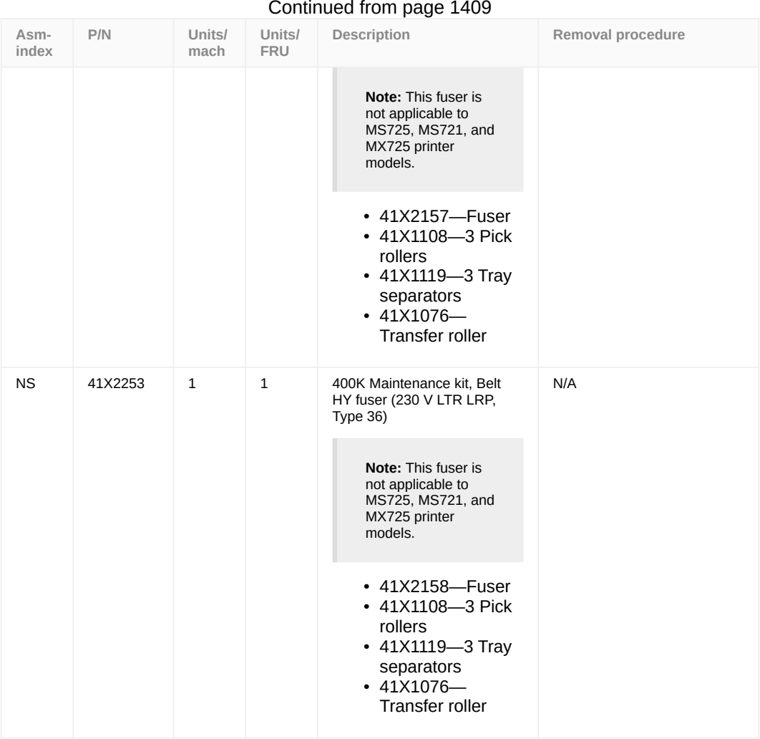The image size is (760, 739).
Task: Click the Units/mach column header
Action: tap(209, 43)
